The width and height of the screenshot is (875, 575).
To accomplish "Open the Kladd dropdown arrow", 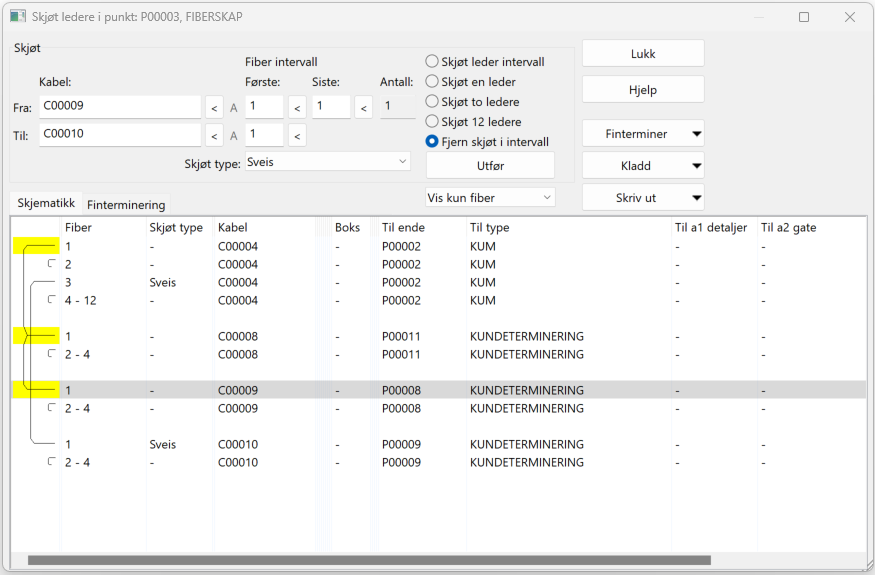I will click(x=696, y=166).
